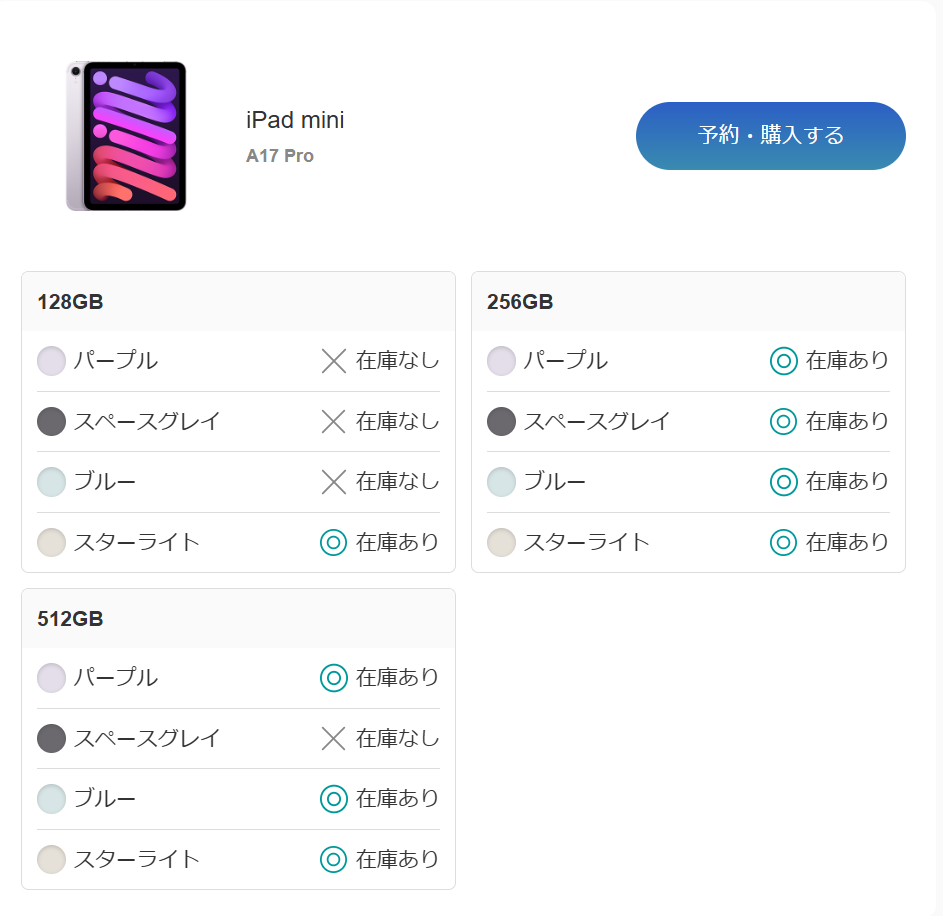Click the 128GB storage heading
This screenshot has height=916, width=943.
70,302
